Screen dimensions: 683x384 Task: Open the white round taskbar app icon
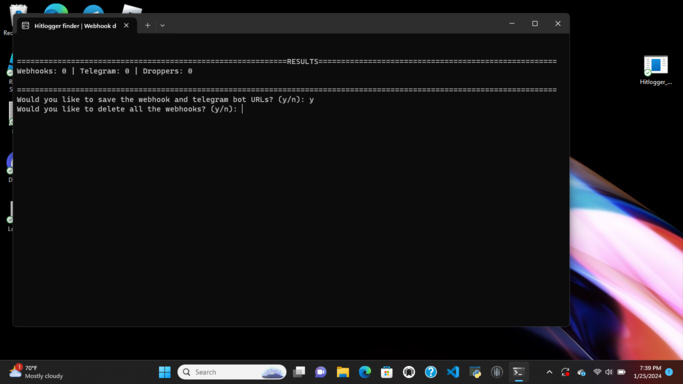(409, 372)
